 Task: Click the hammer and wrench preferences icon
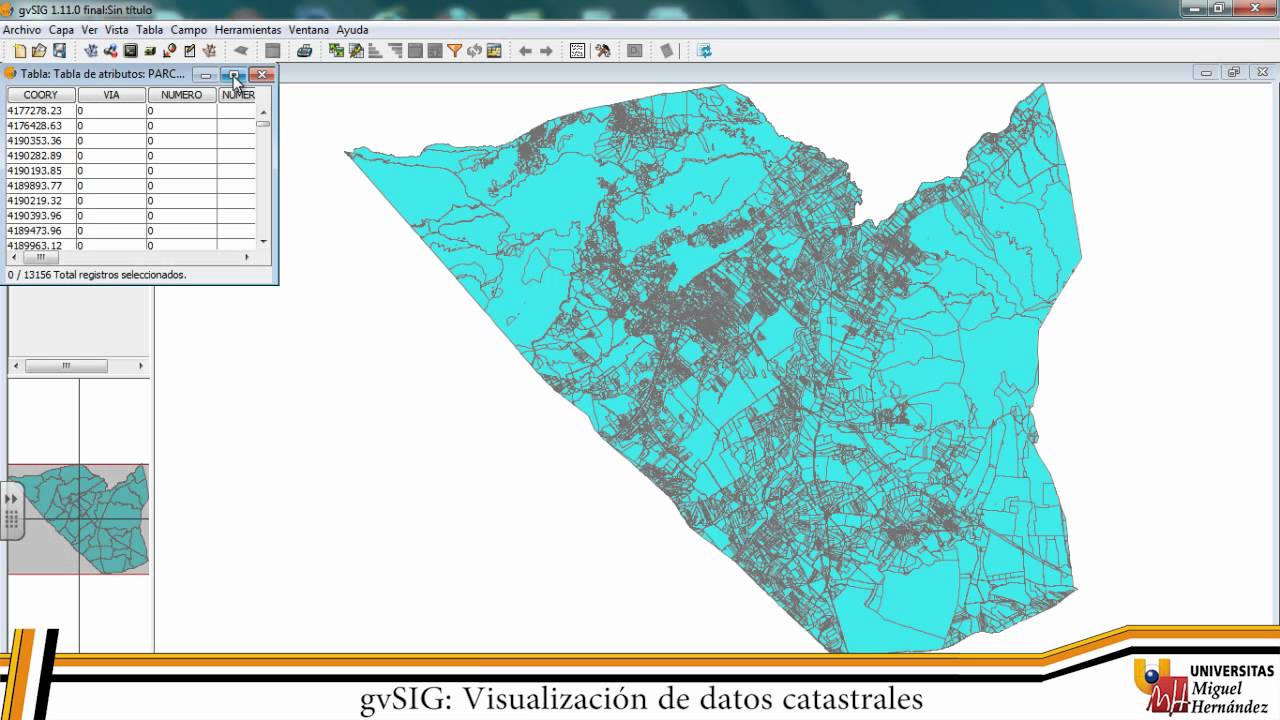(603, 51)
